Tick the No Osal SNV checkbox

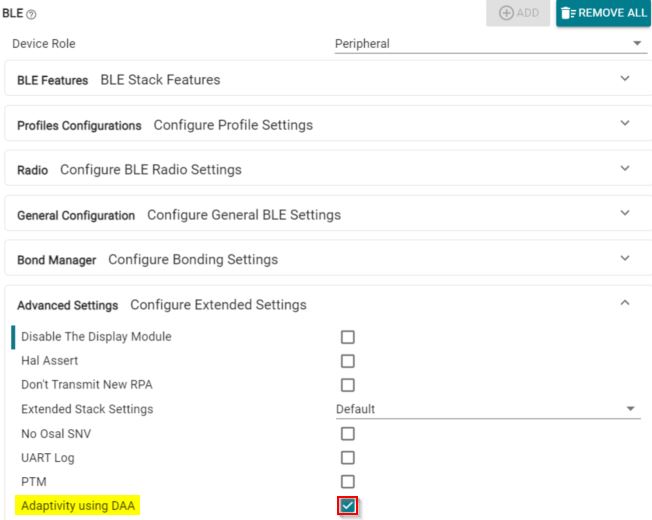point(348,434)
